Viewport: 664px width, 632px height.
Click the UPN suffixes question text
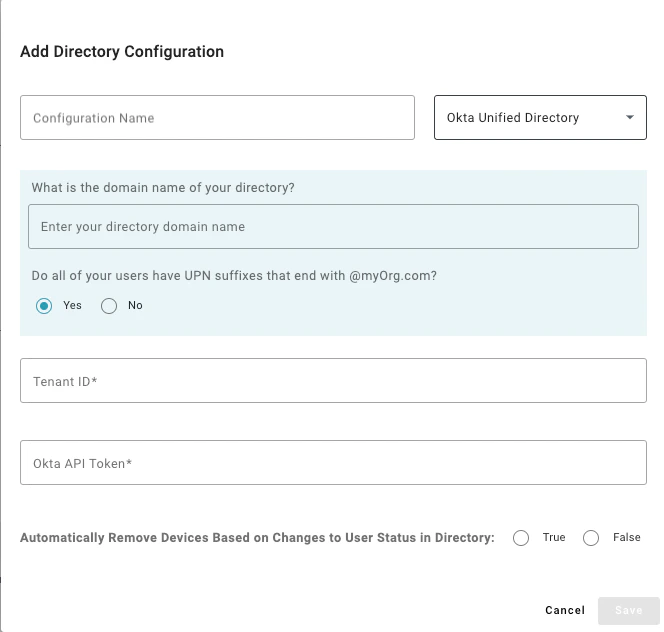[x=234, y=275]
